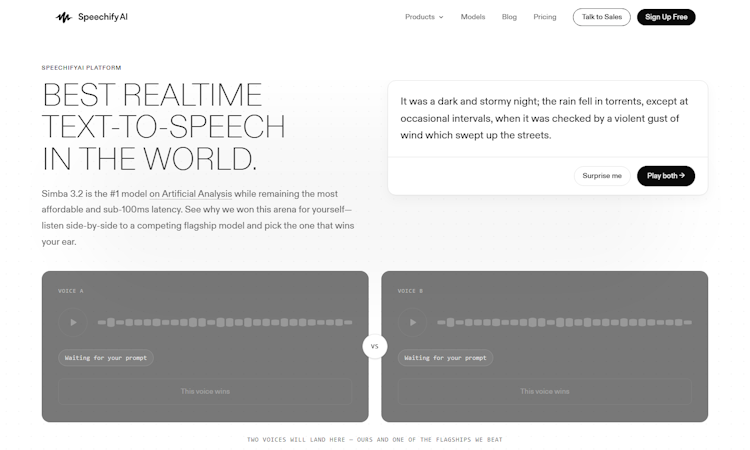750x450 pixels.
Task: Click the 'TWO VOICES WILL LAND HERE' caption
Action: click(x=375, y=439)
